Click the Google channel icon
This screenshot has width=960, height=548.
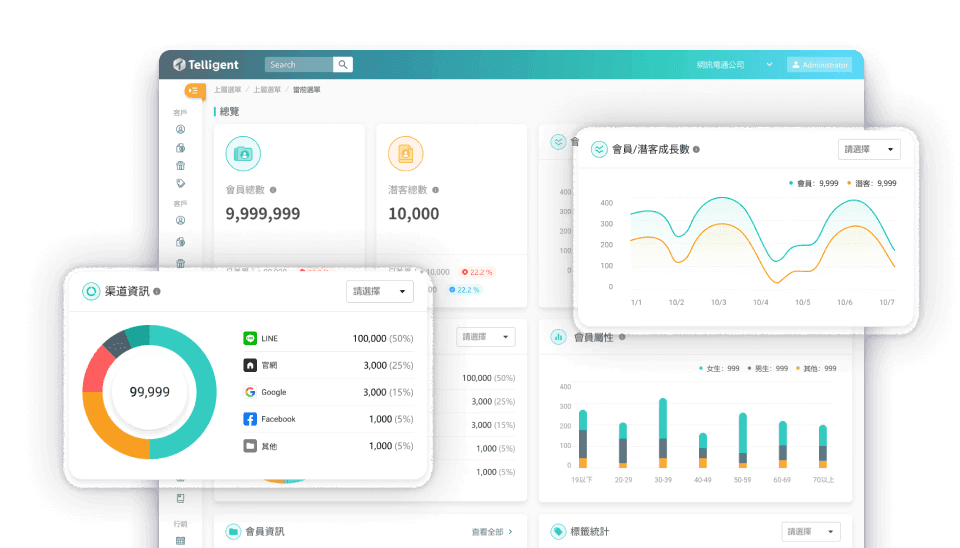250,392
